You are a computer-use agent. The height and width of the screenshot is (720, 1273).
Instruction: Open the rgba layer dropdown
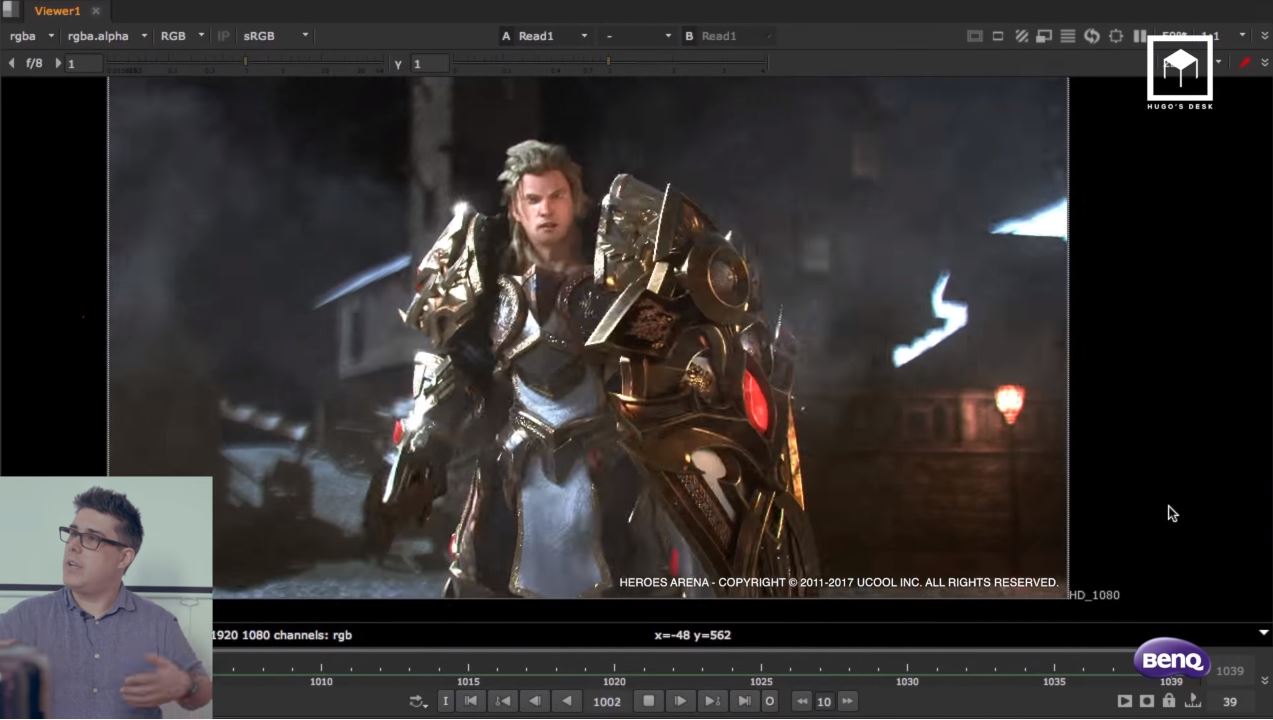(x=32, y=36)
